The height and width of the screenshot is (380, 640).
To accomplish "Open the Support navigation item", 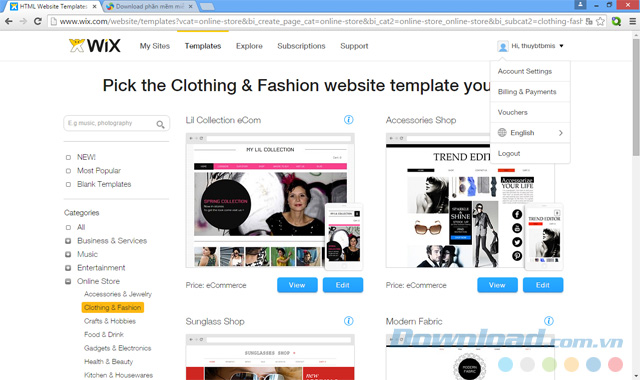I will coord(354,46).
